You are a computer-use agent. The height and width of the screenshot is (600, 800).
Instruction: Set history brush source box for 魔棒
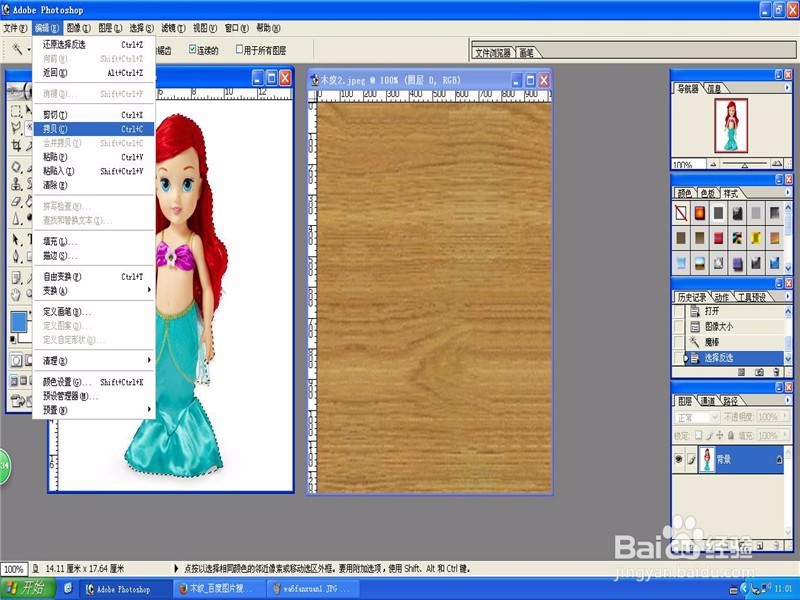pyautogui.click(x=679, y=342)
